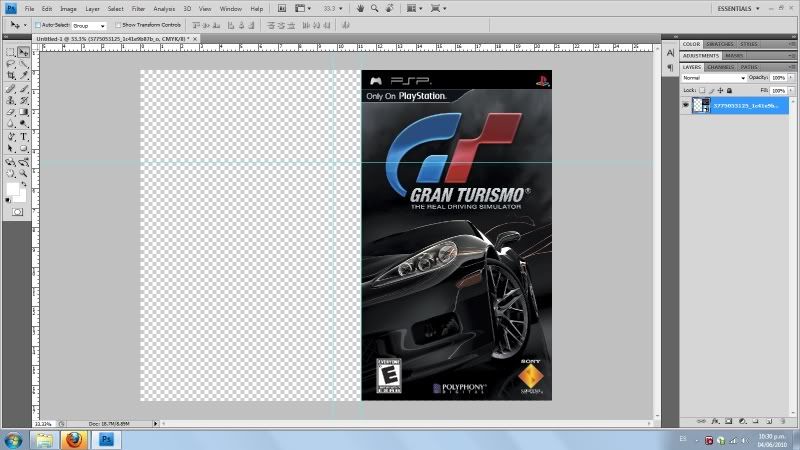Select the Eraser tool
The width and height of the screenshot is (800, 450).
click(x=10, y=112)
